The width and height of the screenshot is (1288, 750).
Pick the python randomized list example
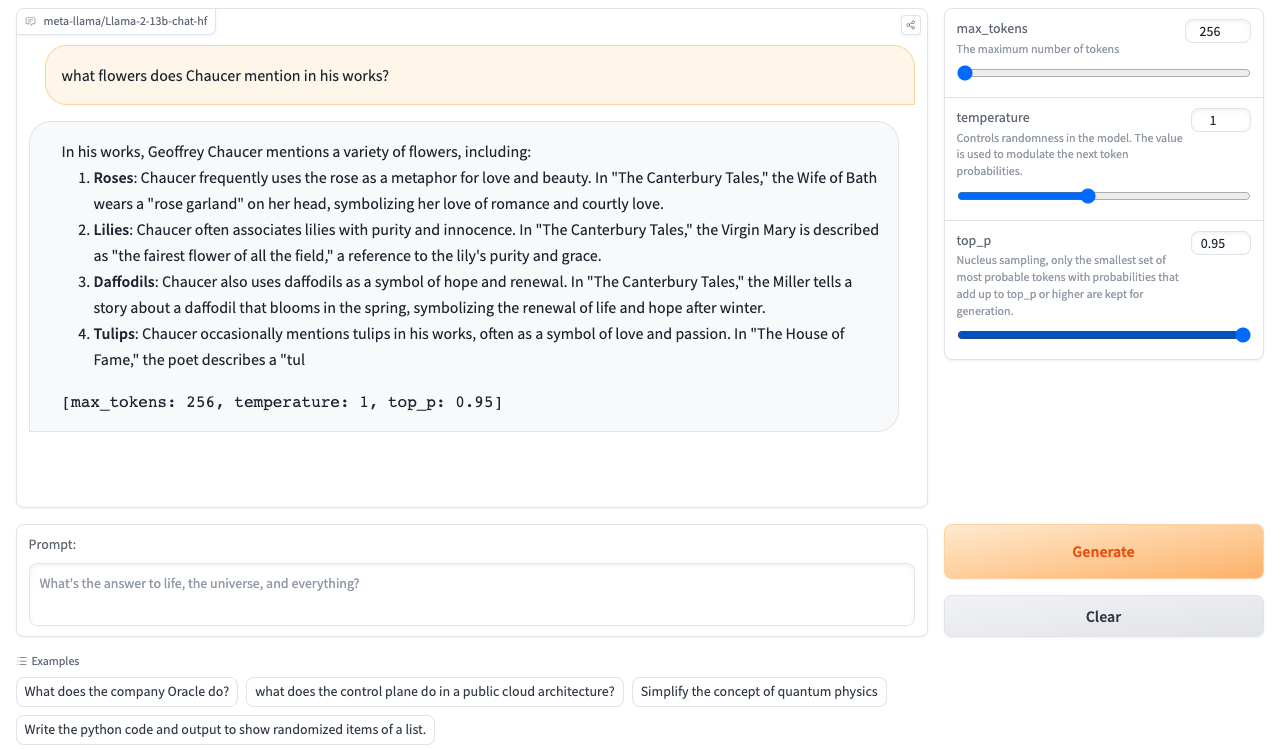(225, 730)
